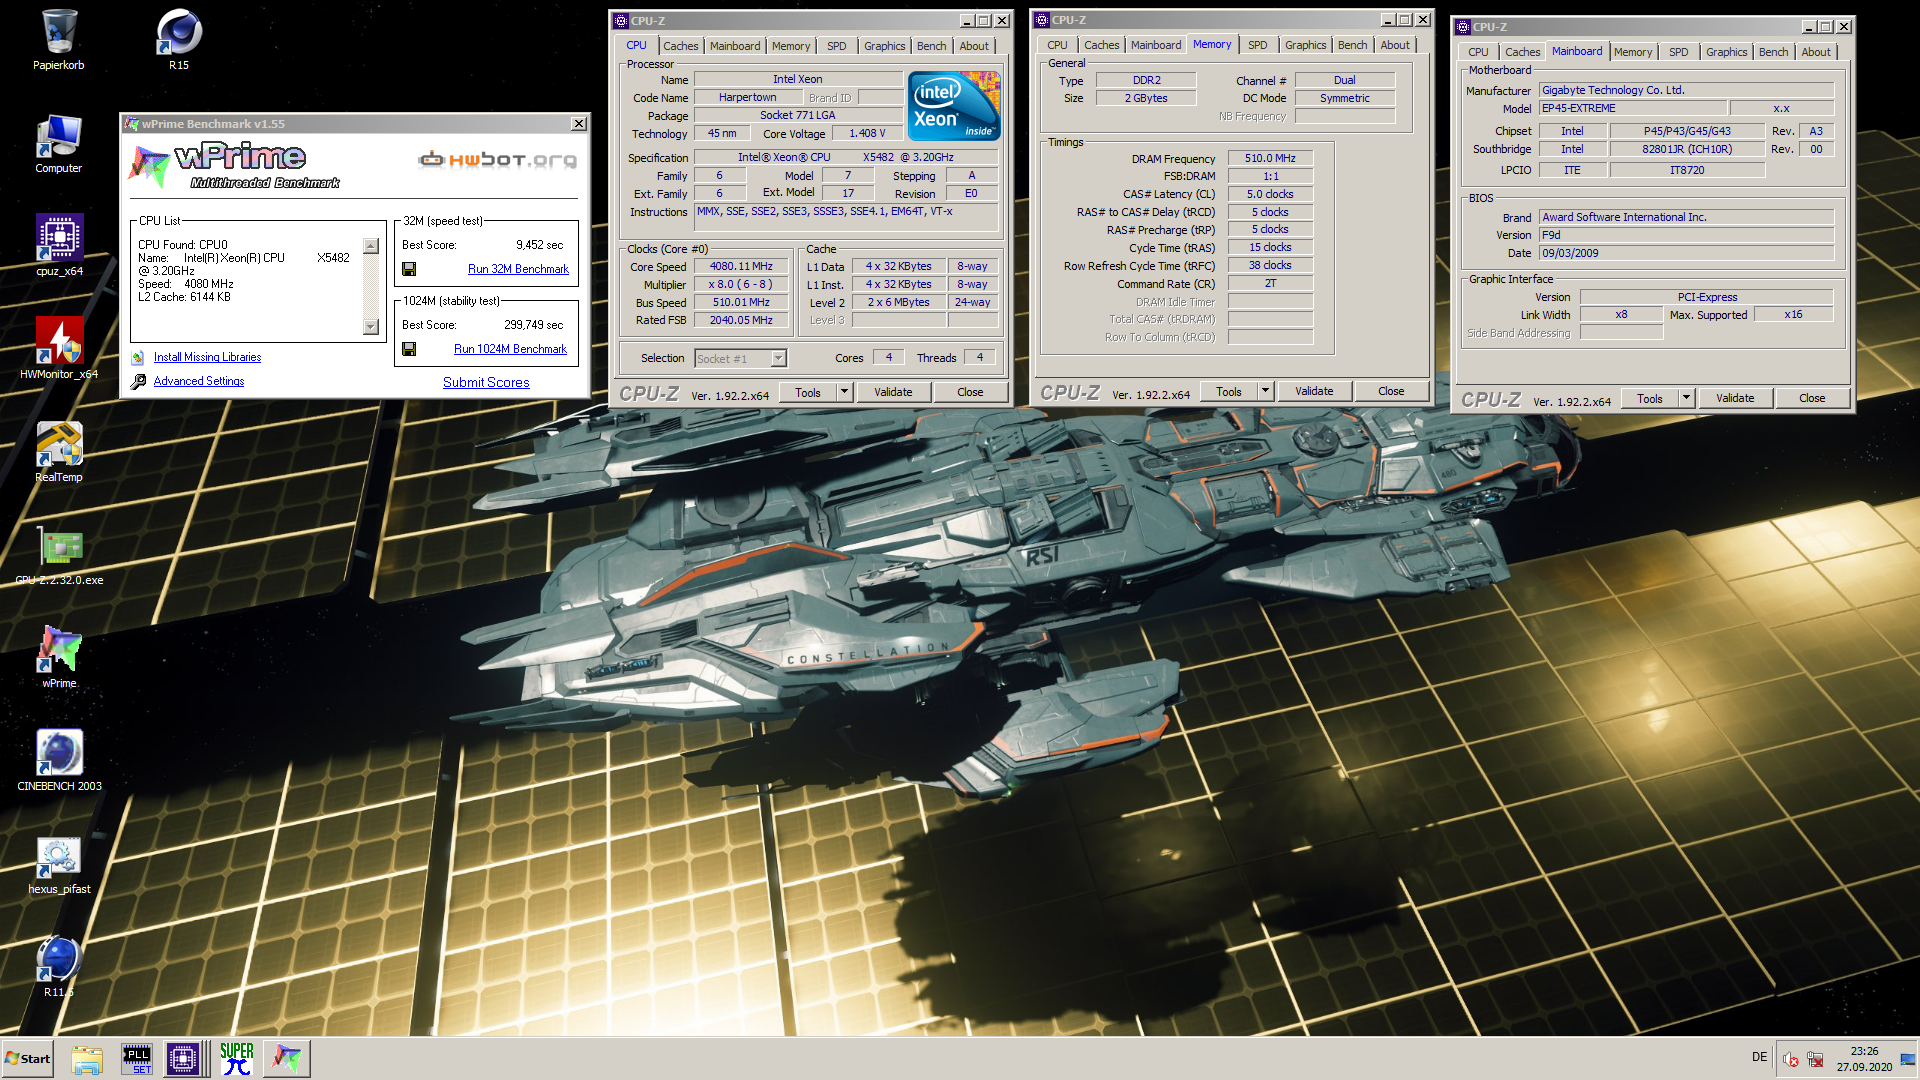Select the CPU tab in third CPU-Z window

click(x=1478, y=52)
